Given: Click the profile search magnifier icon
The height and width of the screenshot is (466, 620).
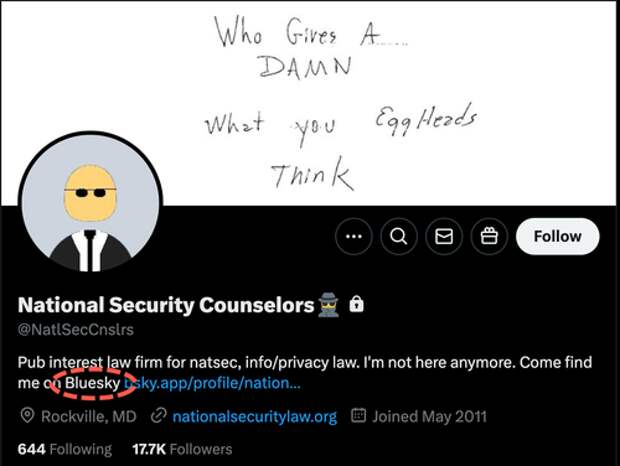Looking at the screenshot, I should (399, 236).
